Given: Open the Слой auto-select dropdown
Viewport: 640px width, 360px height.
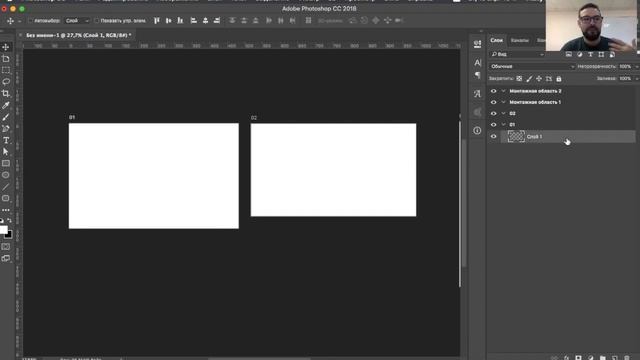Looking at the screenshot, I should (x=77, y=20).
